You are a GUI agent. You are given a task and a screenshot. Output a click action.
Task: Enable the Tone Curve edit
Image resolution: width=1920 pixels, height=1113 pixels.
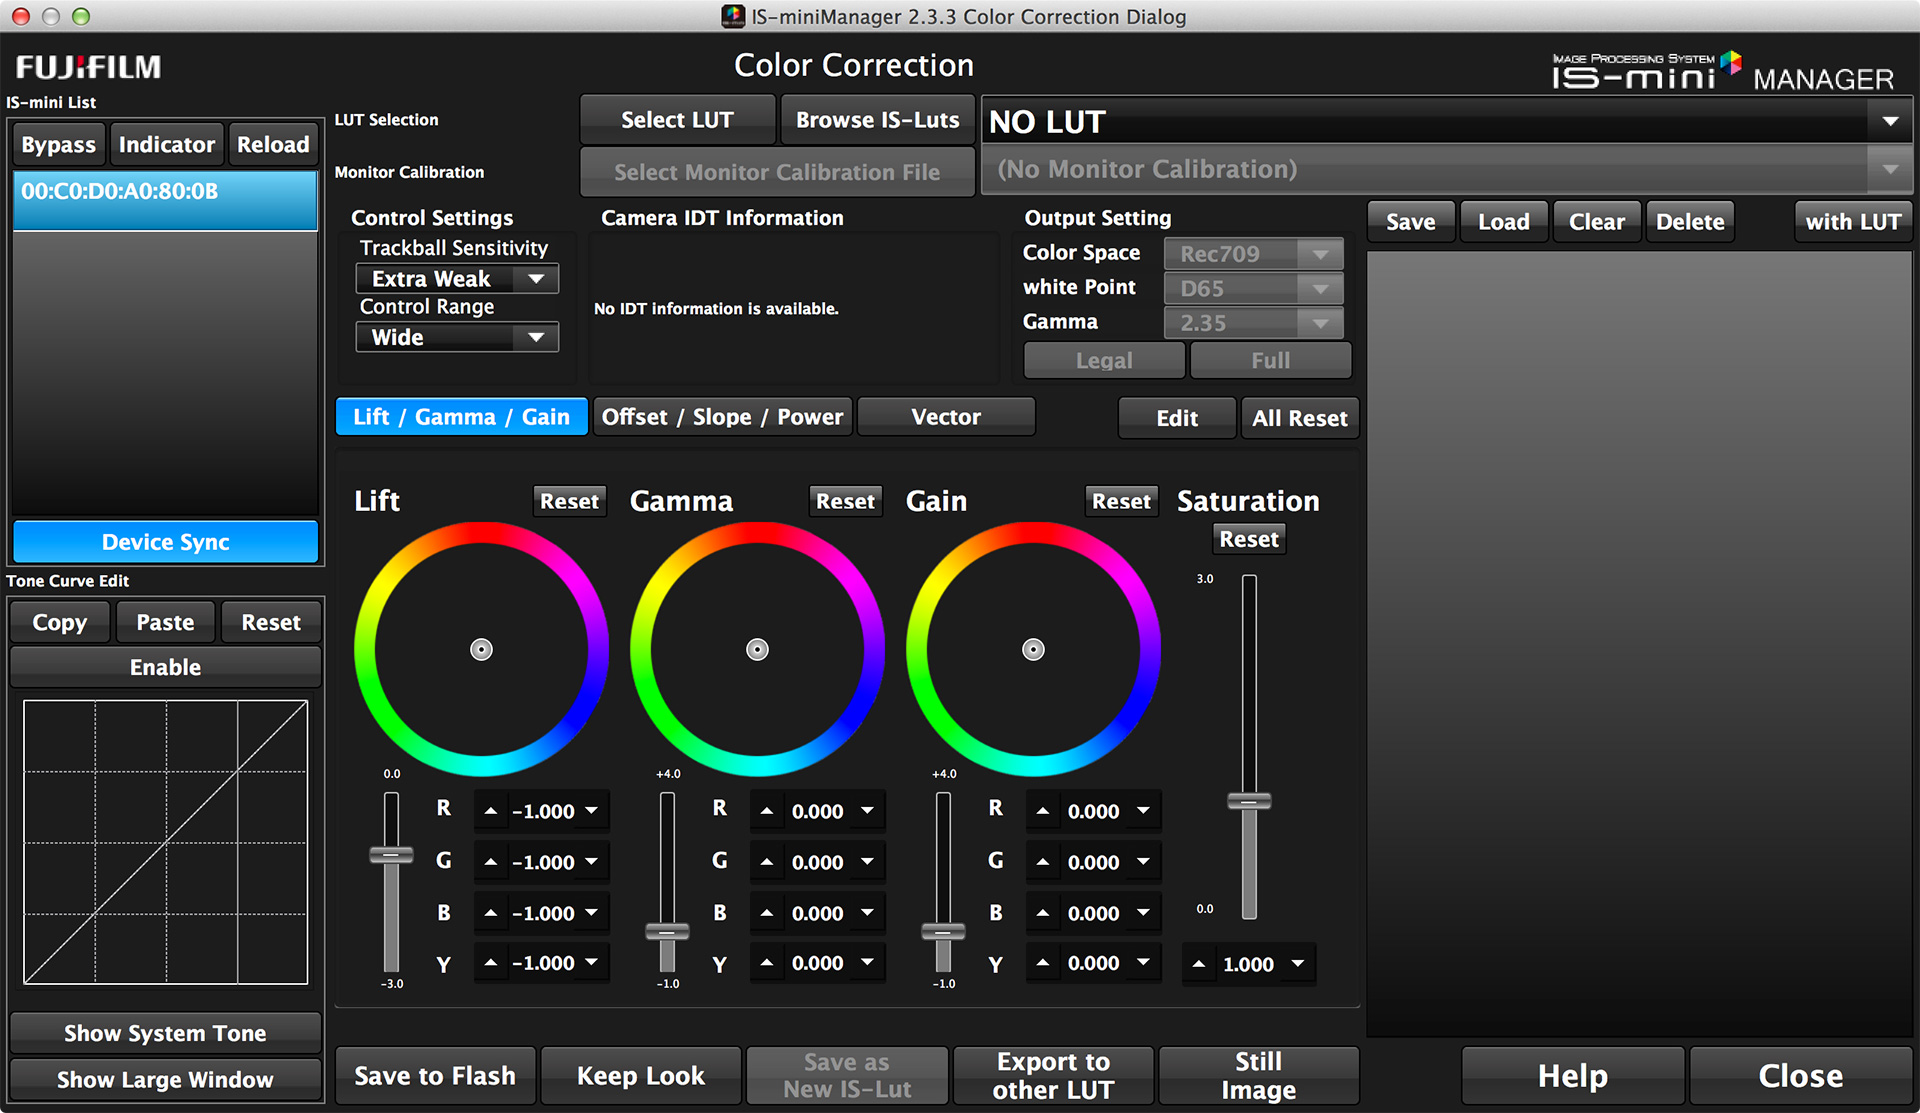[165, 667]
